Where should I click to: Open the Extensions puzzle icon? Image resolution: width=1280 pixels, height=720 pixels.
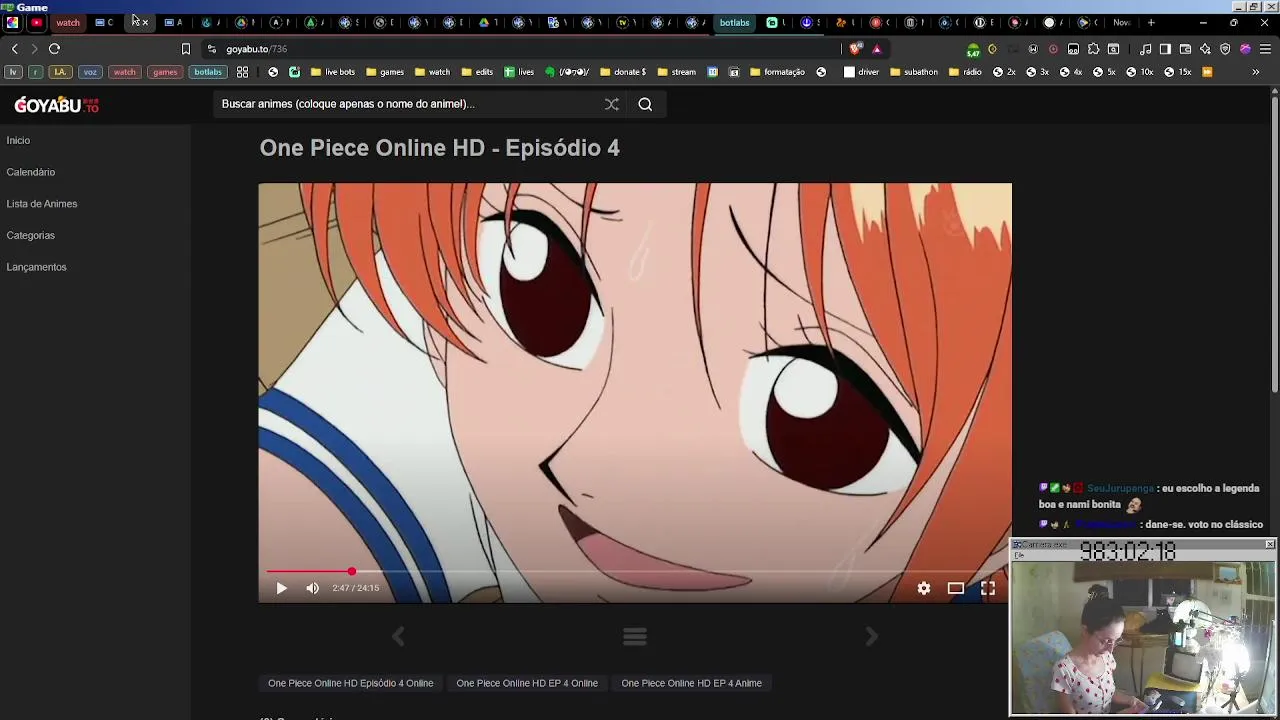click(x=1093, y=49)
